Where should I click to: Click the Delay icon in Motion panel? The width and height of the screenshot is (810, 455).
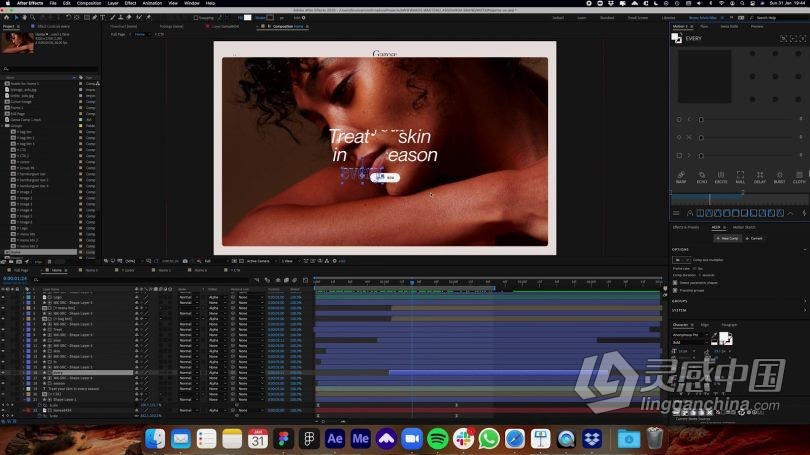(760, 177)
